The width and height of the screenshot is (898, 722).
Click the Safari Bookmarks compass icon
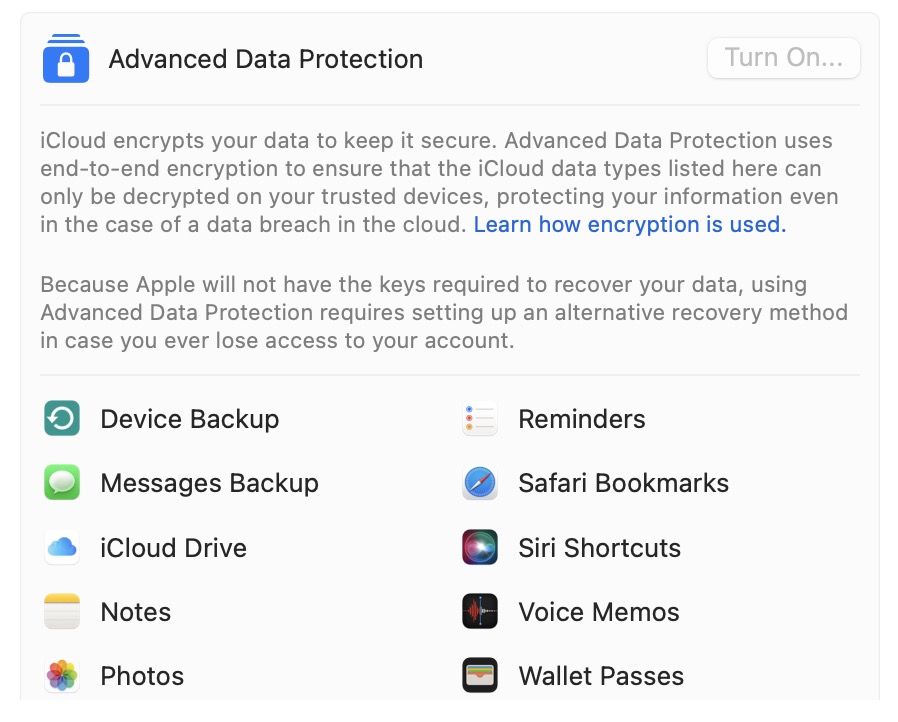click(480, 483)
